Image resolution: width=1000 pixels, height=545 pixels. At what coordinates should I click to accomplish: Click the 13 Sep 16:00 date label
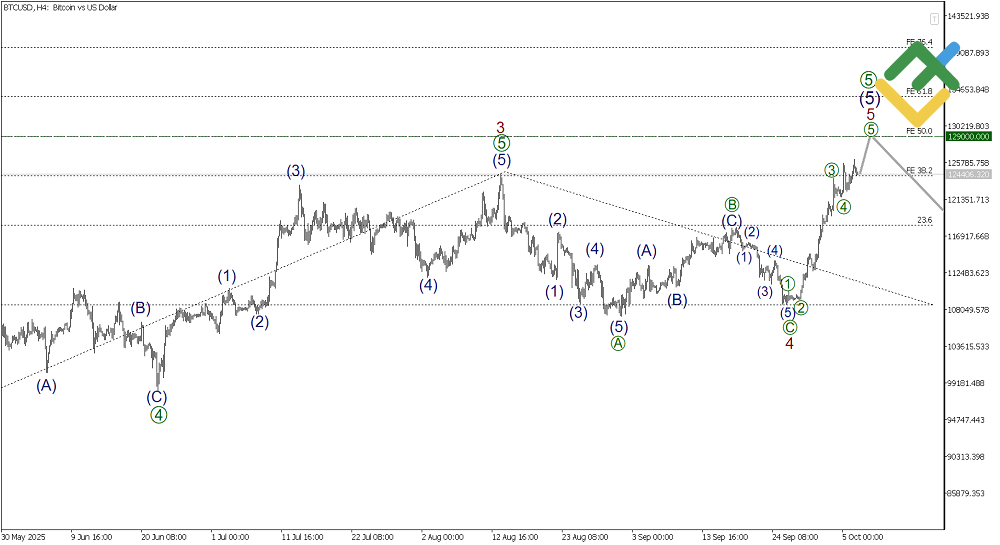coord(725,537)
